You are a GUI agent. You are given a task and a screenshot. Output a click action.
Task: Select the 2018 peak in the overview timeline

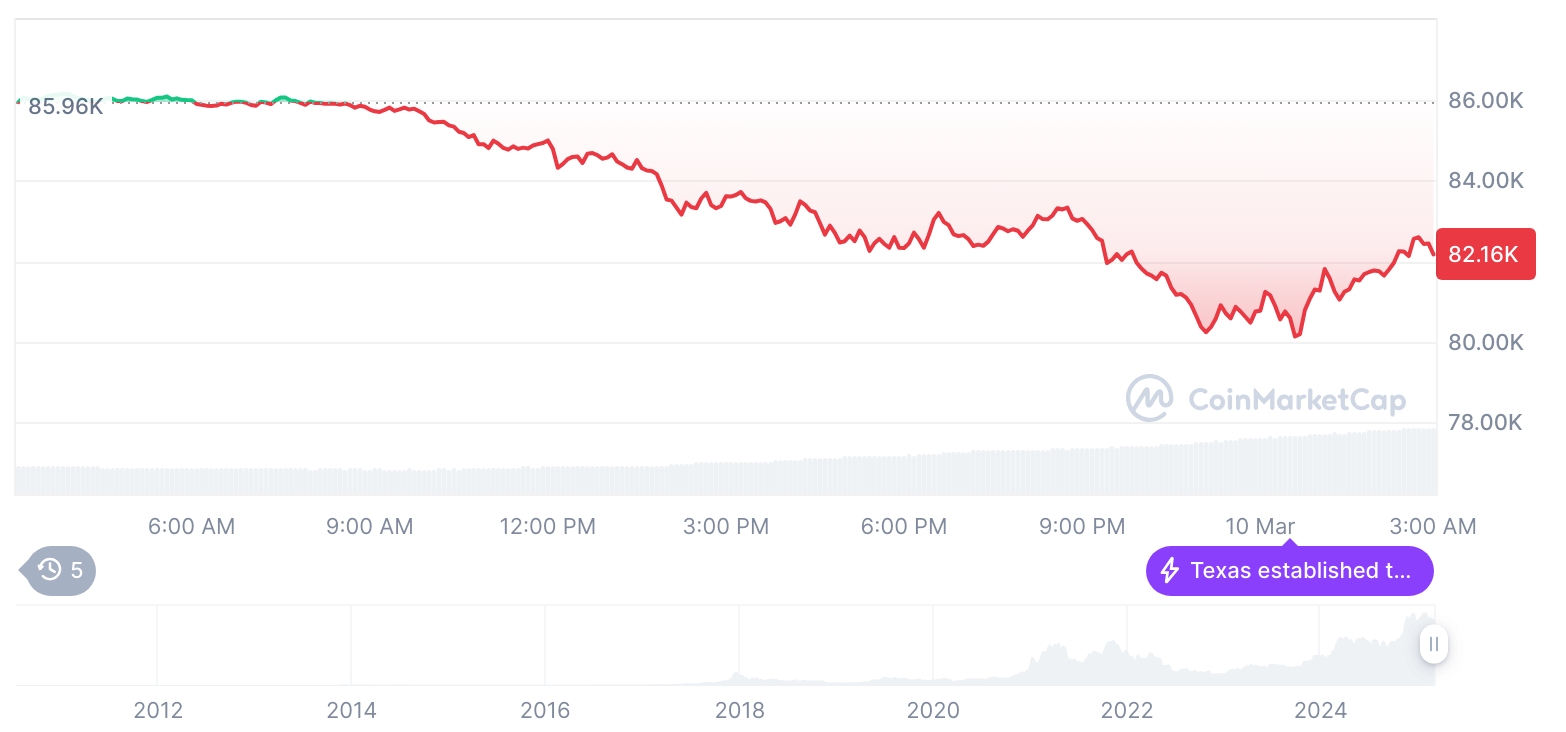point(738,674)
